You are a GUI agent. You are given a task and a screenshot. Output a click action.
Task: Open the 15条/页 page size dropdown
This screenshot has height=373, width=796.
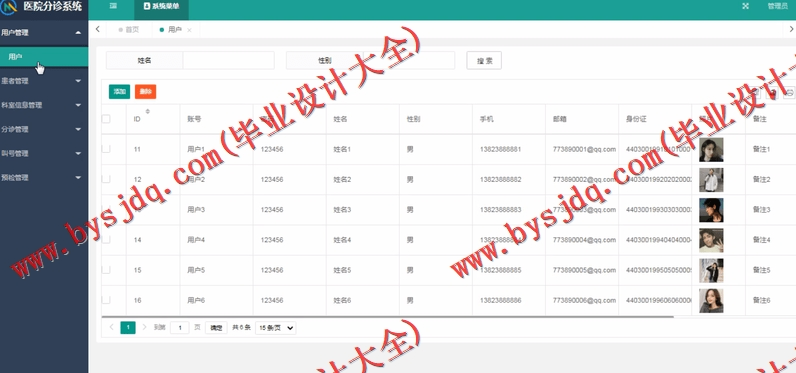276,328
